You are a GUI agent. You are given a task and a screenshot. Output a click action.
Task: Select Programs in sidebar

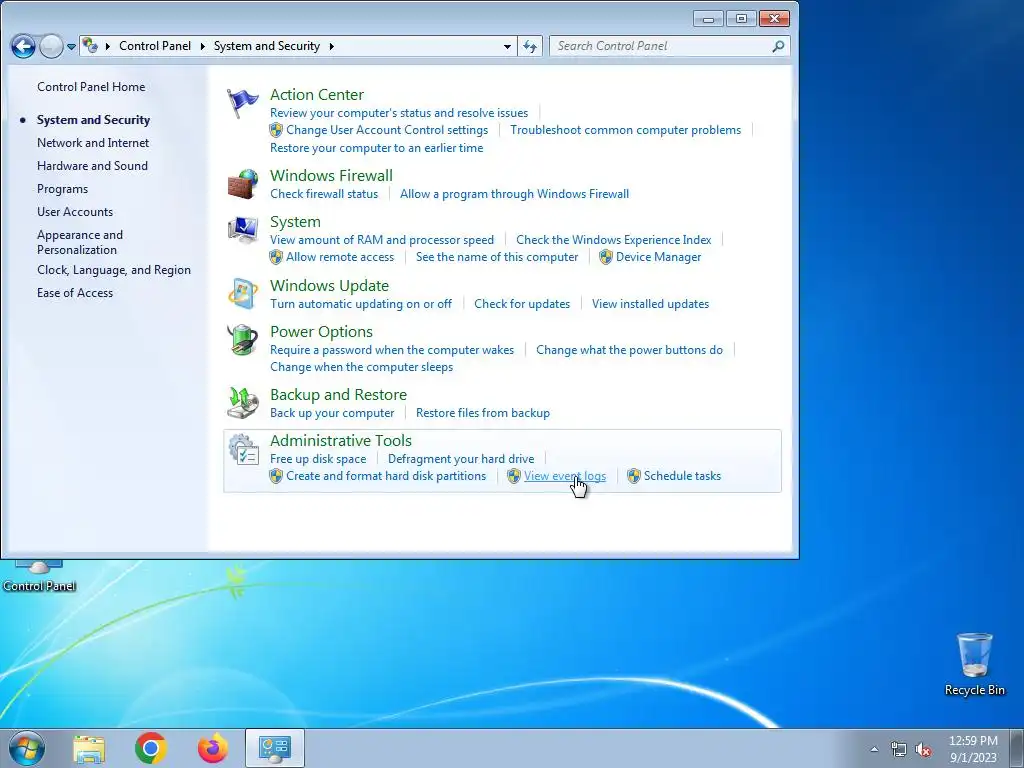(62, 189)
